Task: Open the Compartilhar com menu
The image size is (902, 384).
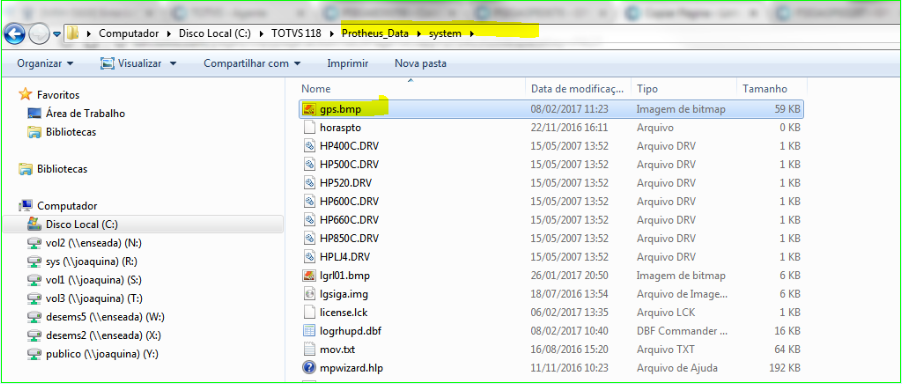Action: 252,63
